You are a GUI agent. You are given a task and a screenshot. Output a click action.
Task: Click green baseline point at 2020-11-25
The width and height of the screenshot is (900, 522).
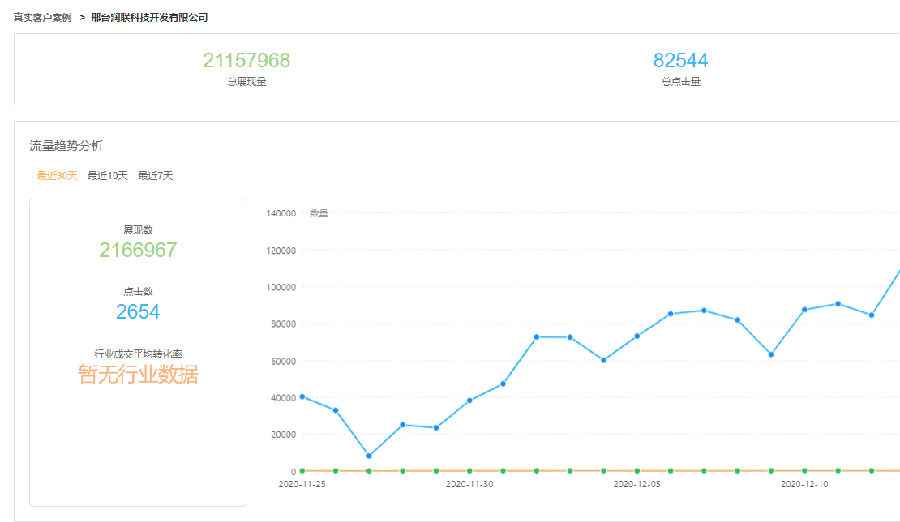pos(302,471)
